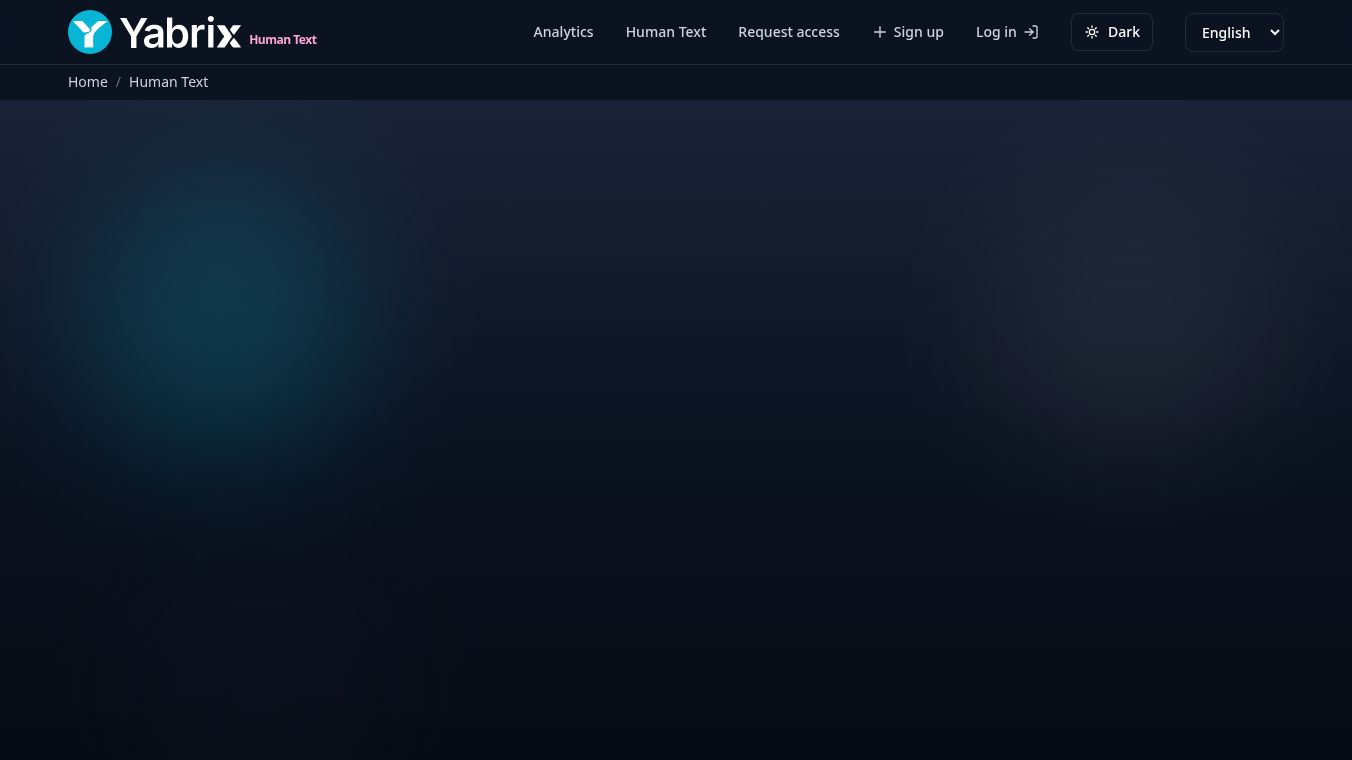Open the English language dropdown

tap(1234, 32)
